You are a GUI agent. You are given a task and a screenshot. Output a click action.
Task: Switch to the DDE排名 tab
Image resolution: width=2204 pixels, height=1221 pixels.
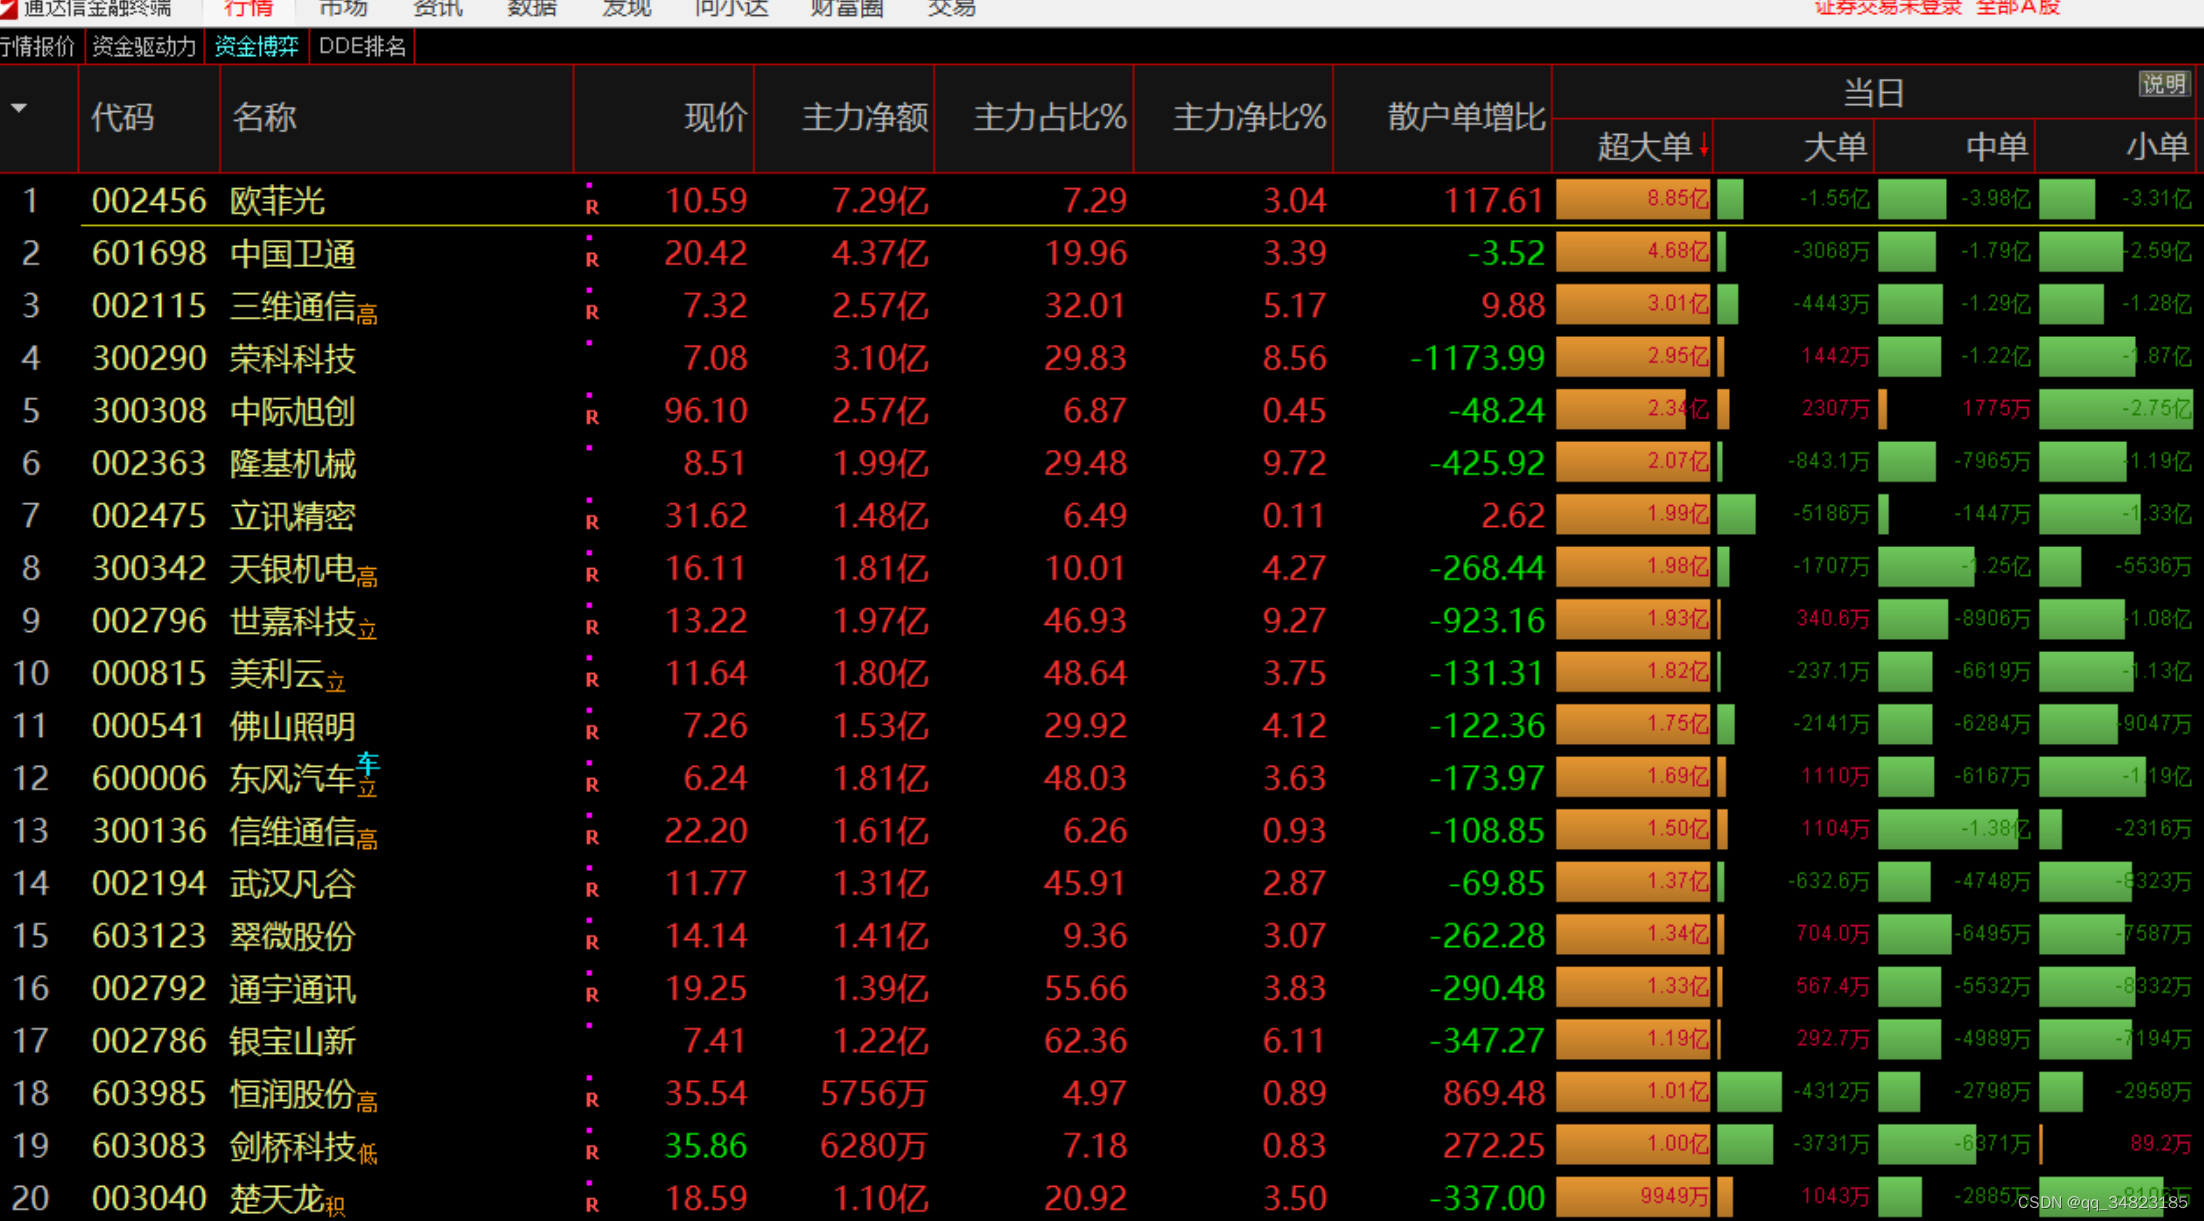coord(362,46)
